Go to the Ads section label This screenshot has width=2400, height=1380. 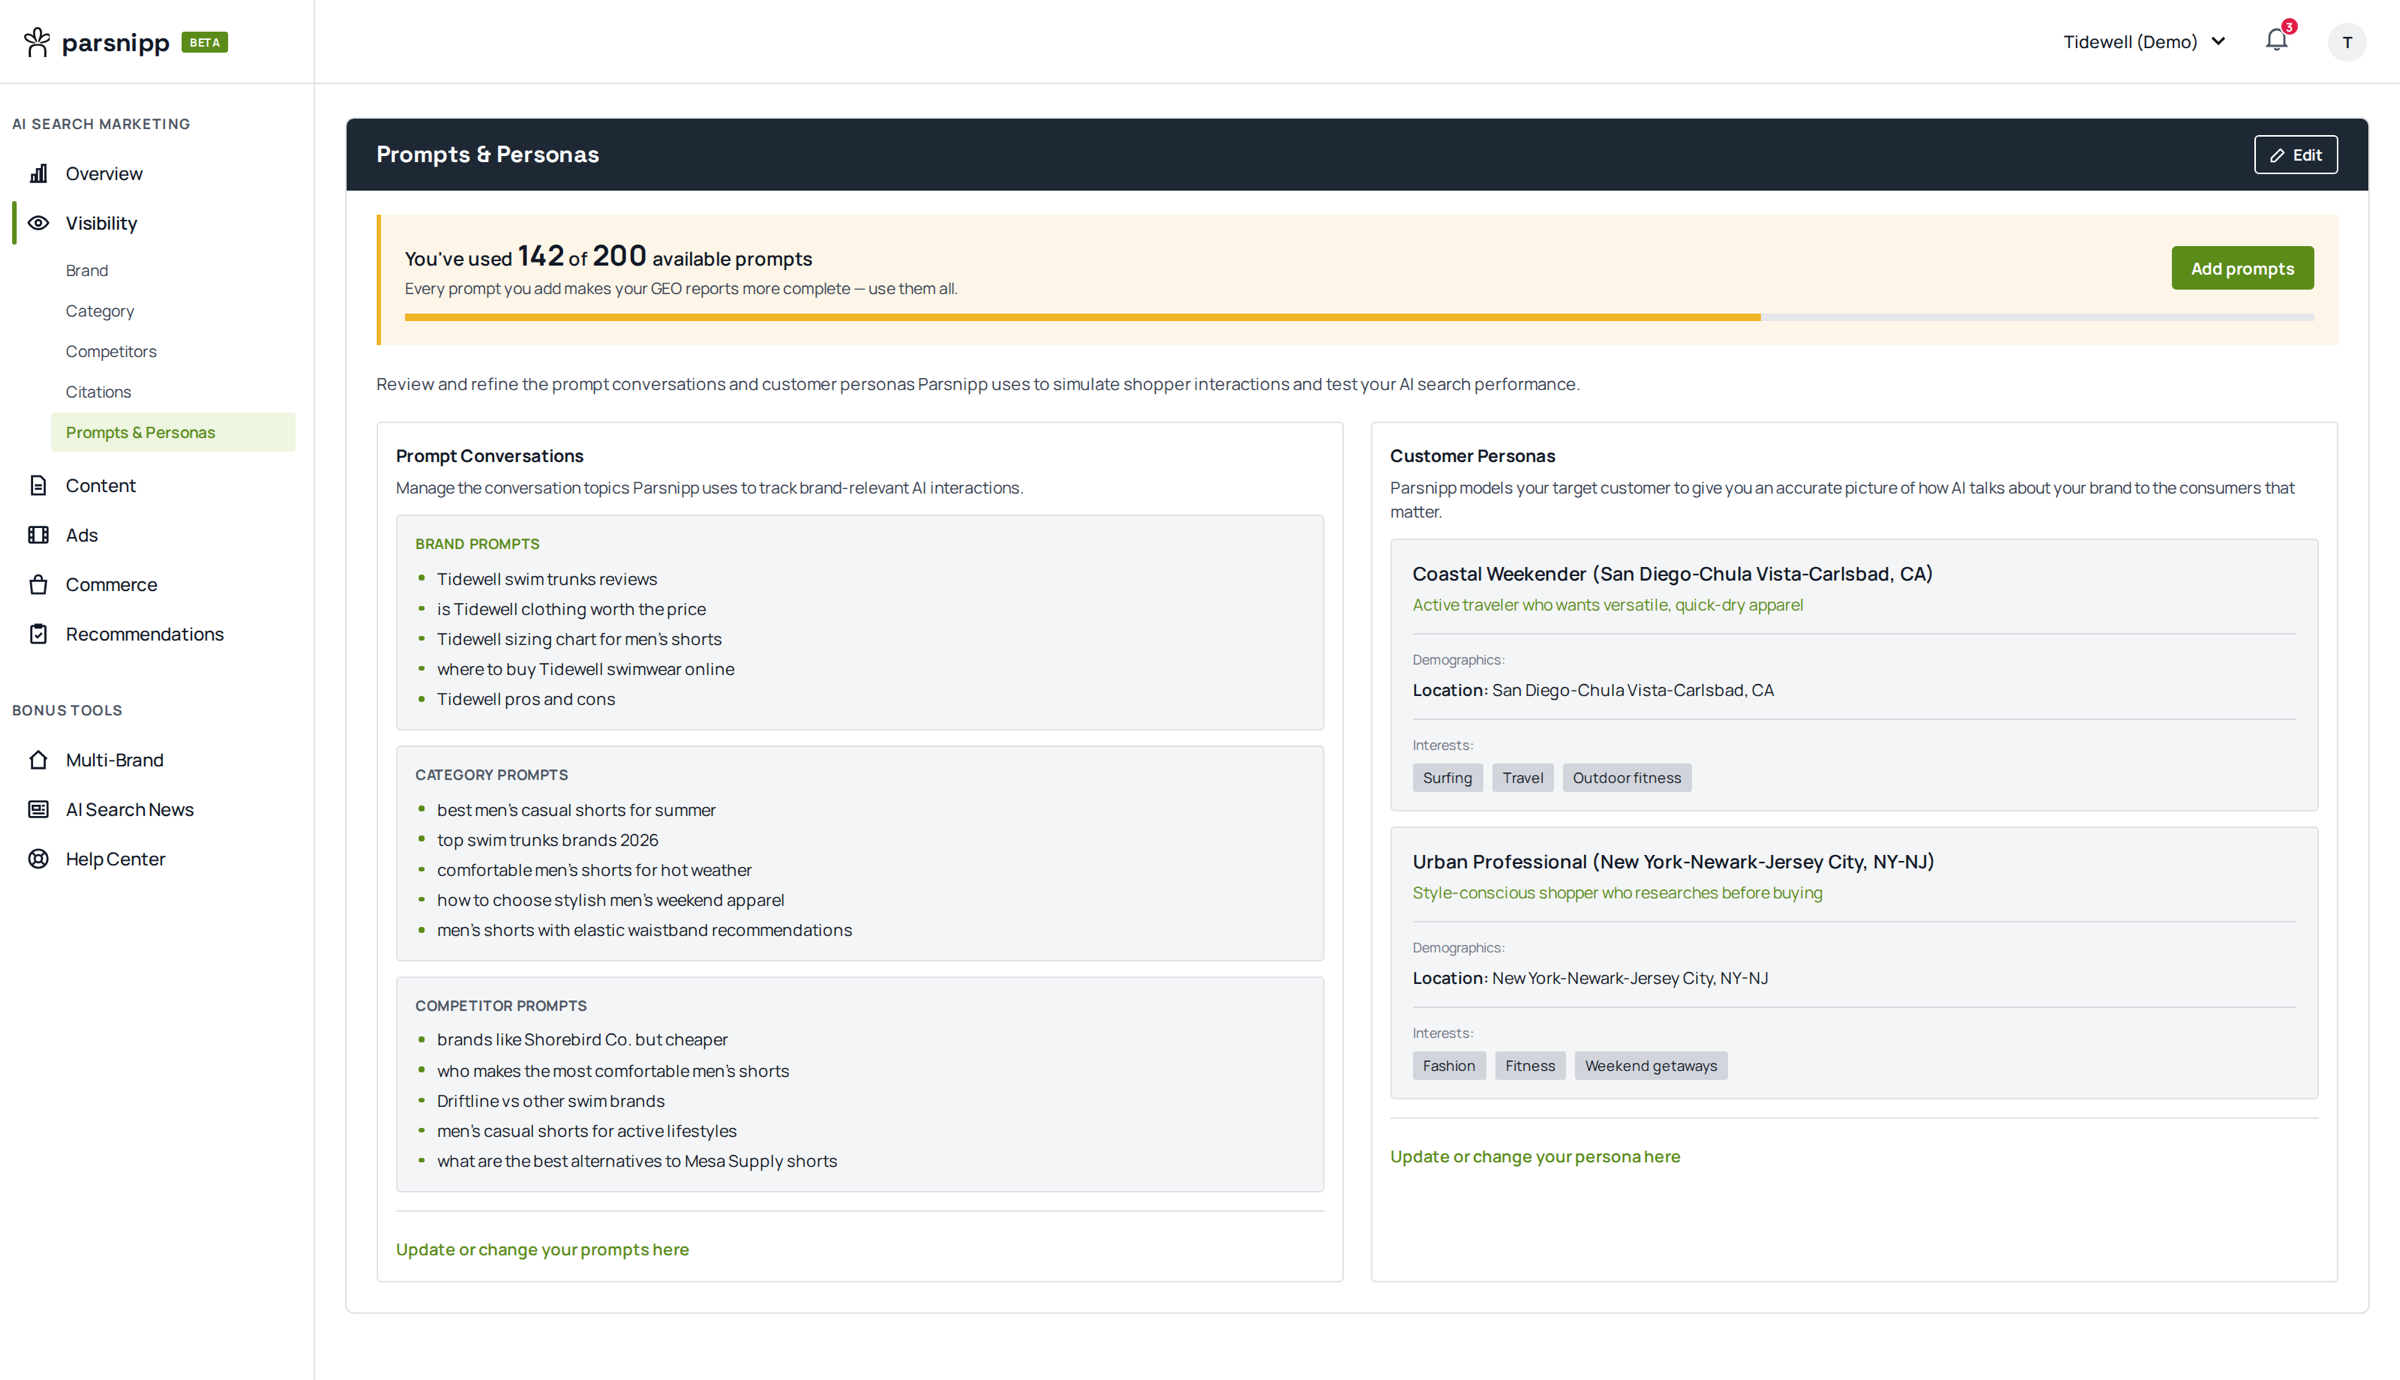click(x=82, y=535)
